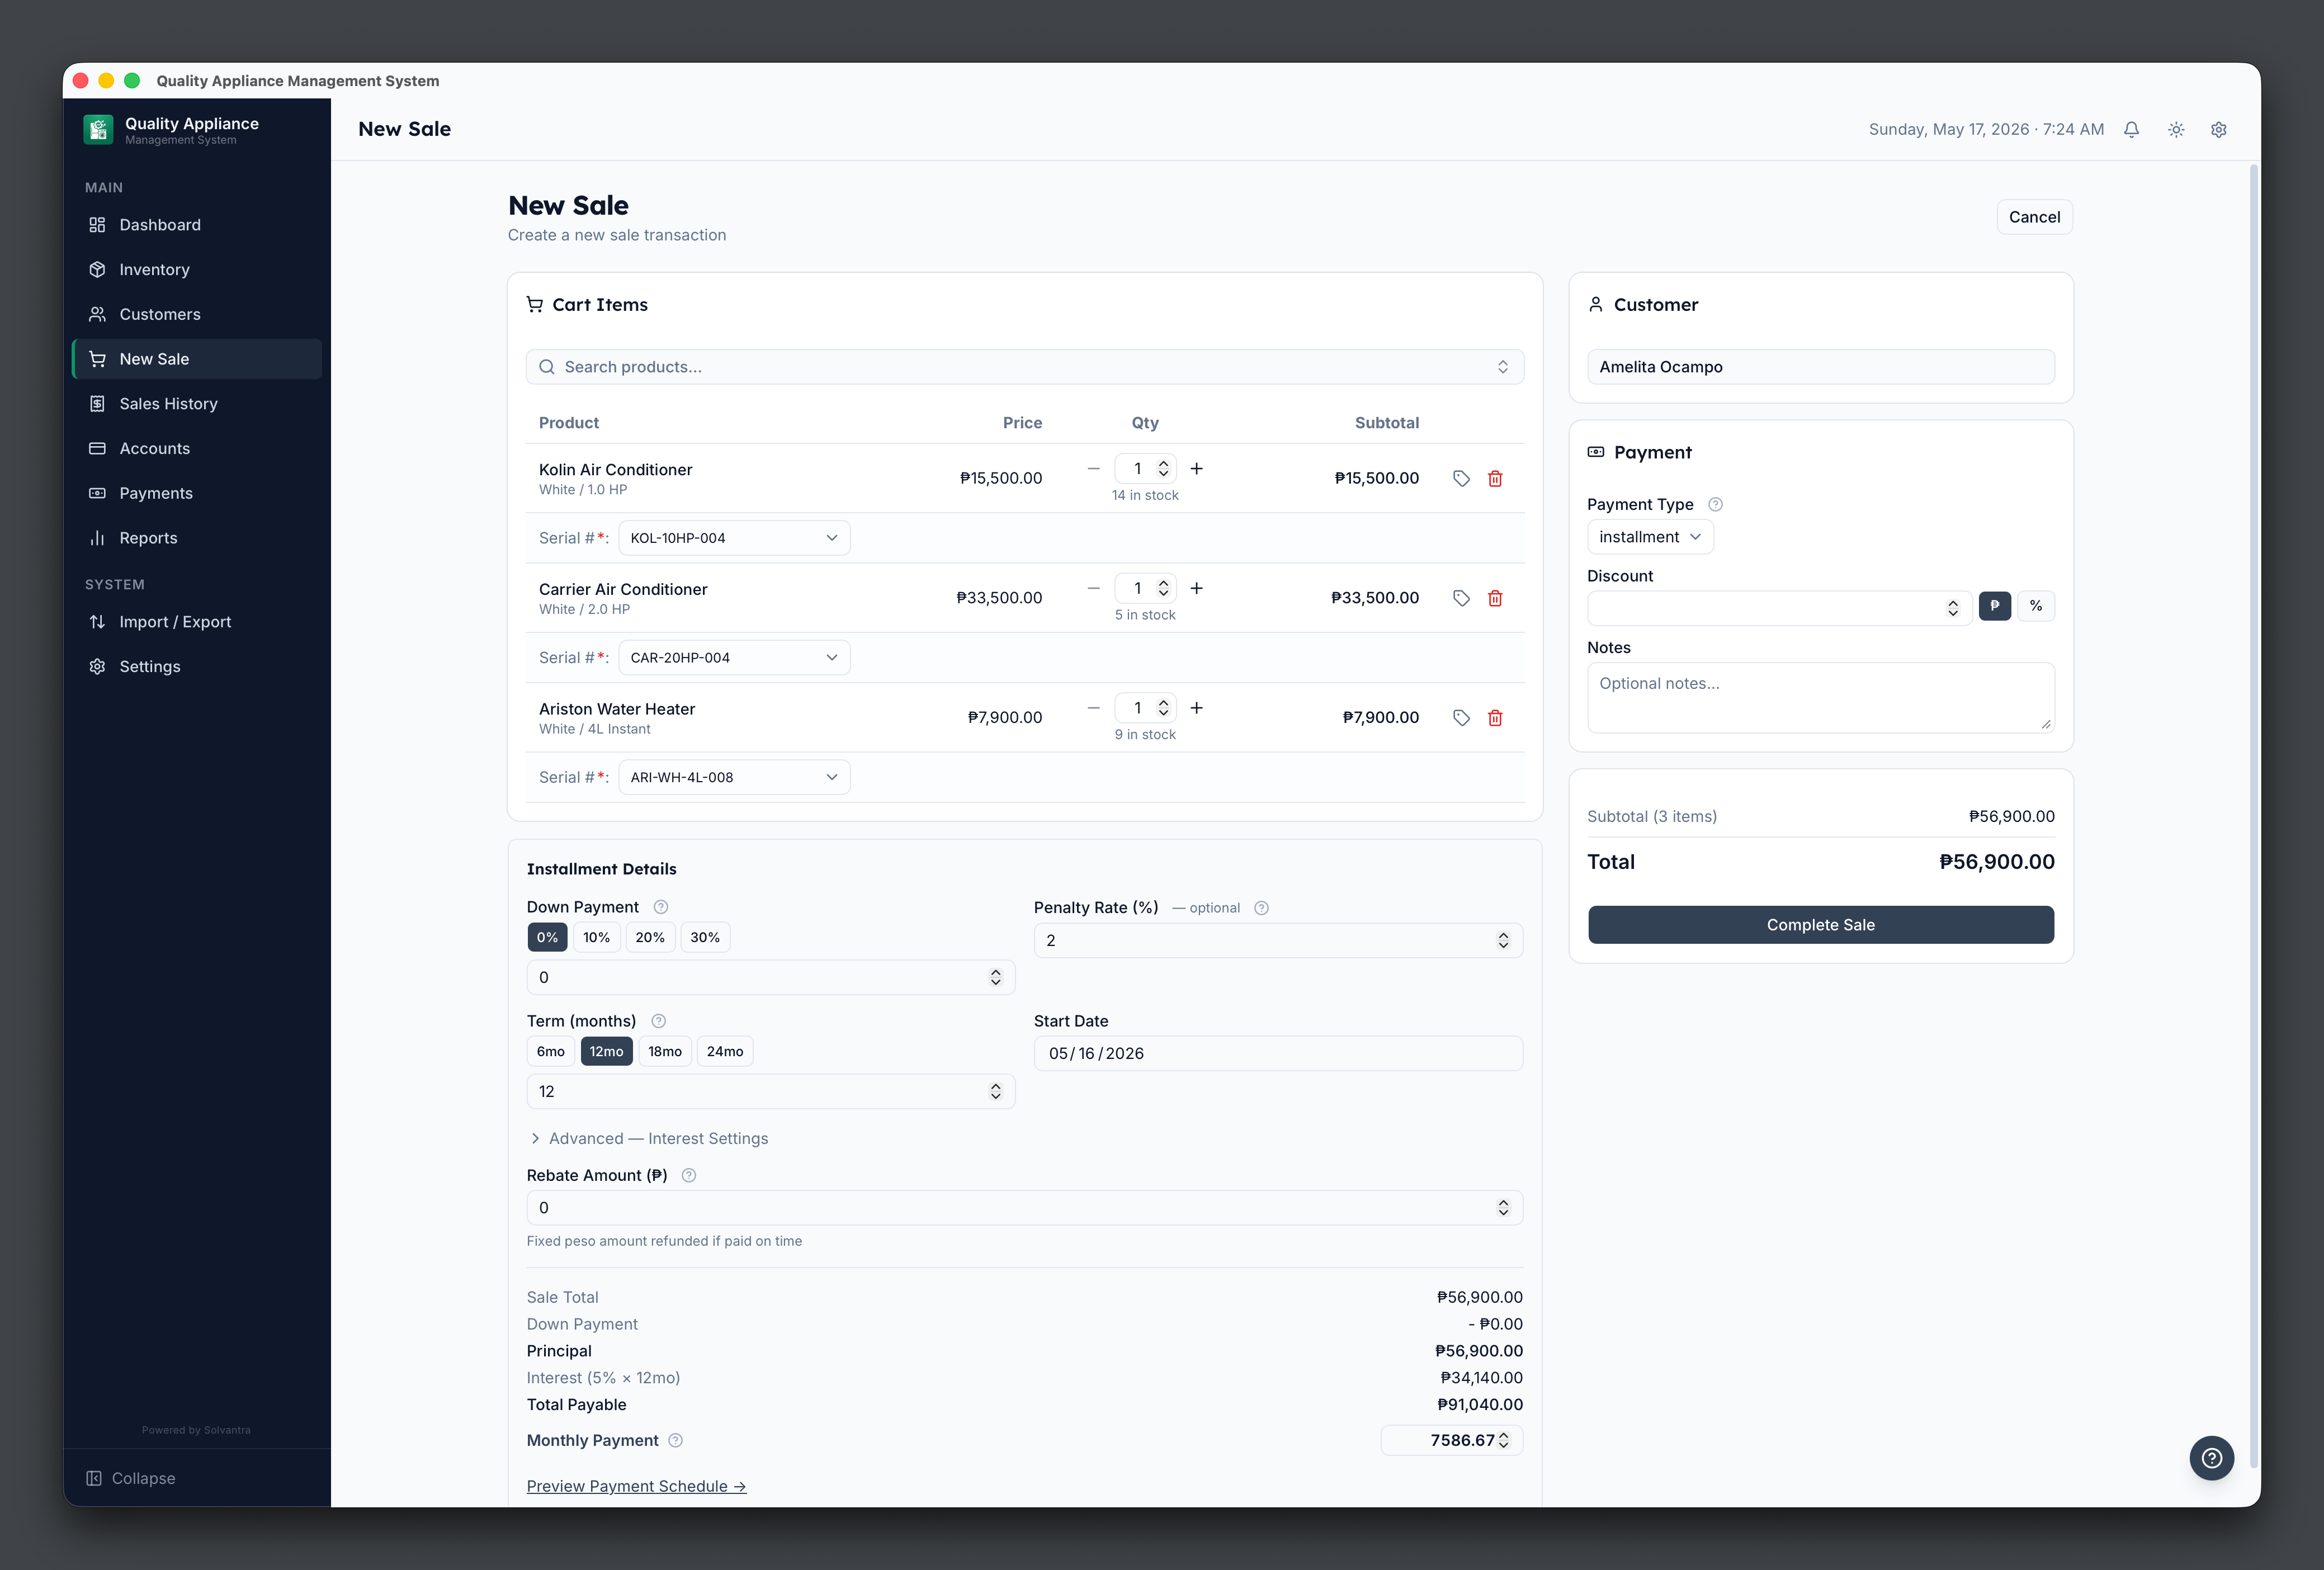The width and height of the screenshot is (2324, 1570).
Task: Click the Payment Type help icon
Action: point(1715,504)
